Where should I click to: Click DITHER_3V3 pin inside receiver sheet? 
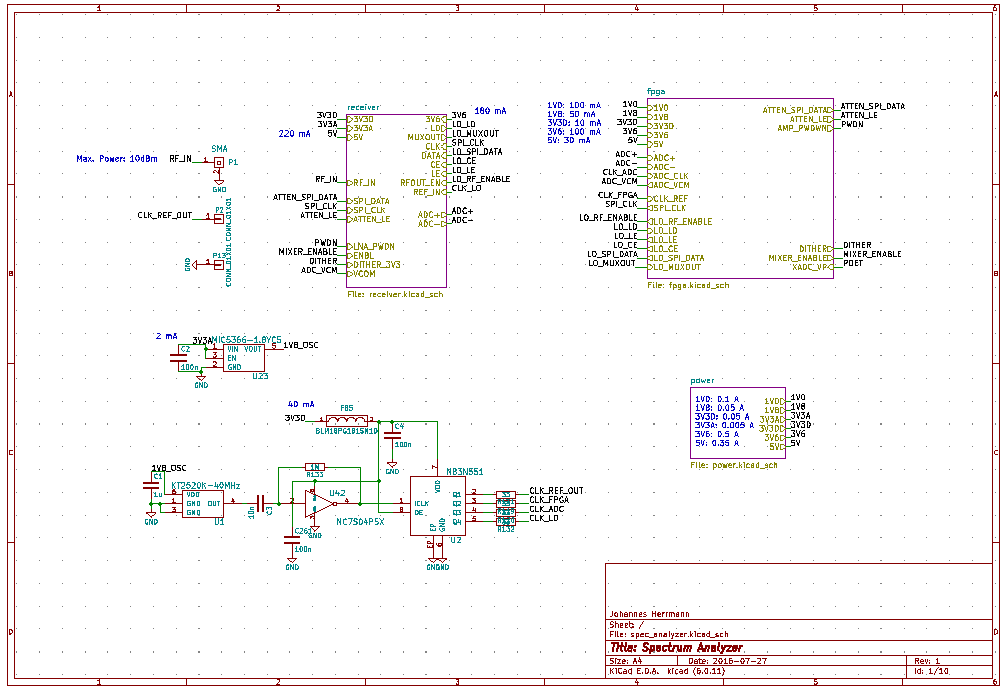[x=377, y=265]
